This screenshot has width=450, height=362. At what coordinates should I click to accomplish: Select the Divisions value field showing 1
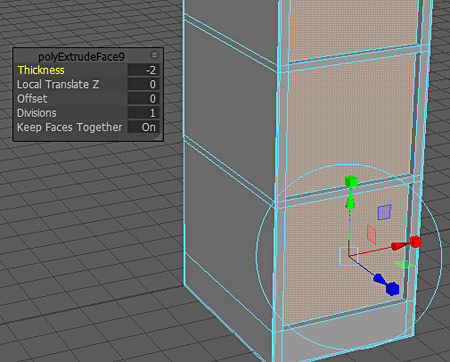click(x=143, y=113)
